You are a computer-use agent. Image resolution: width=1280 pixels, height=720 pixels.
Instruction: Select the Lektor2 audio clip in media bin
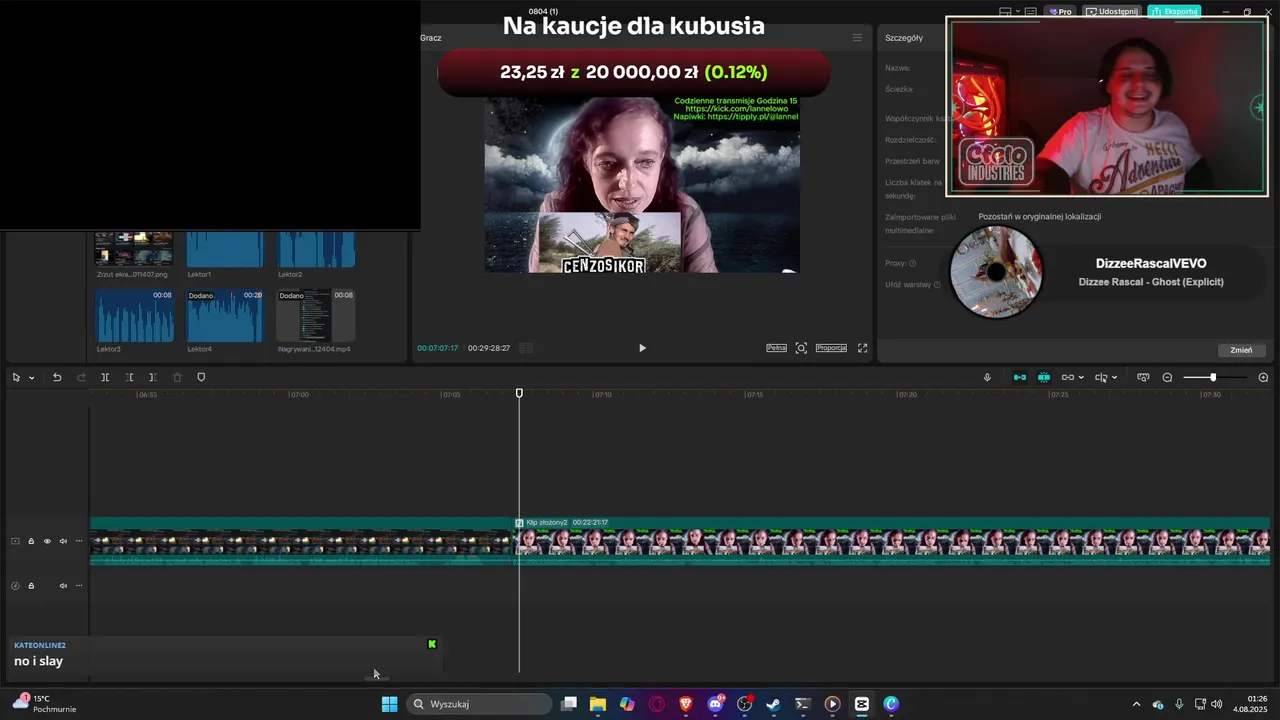coord(316,250)
